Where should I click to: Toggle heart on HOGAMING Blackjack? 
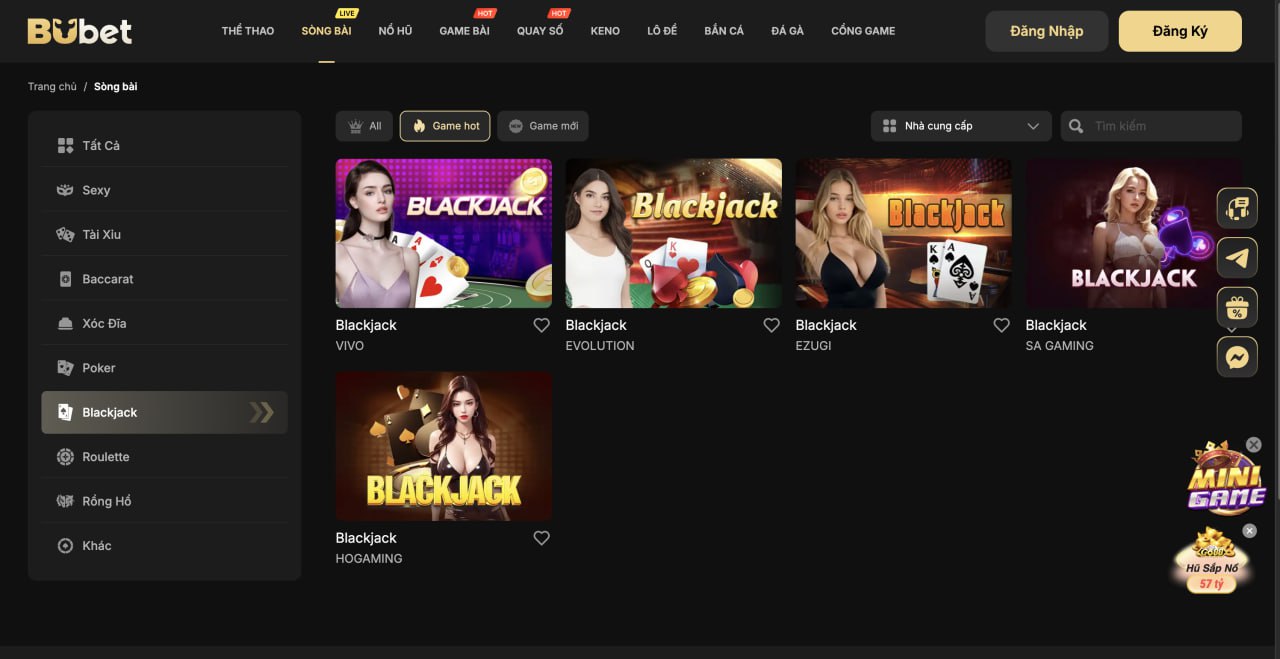[541, 538]
